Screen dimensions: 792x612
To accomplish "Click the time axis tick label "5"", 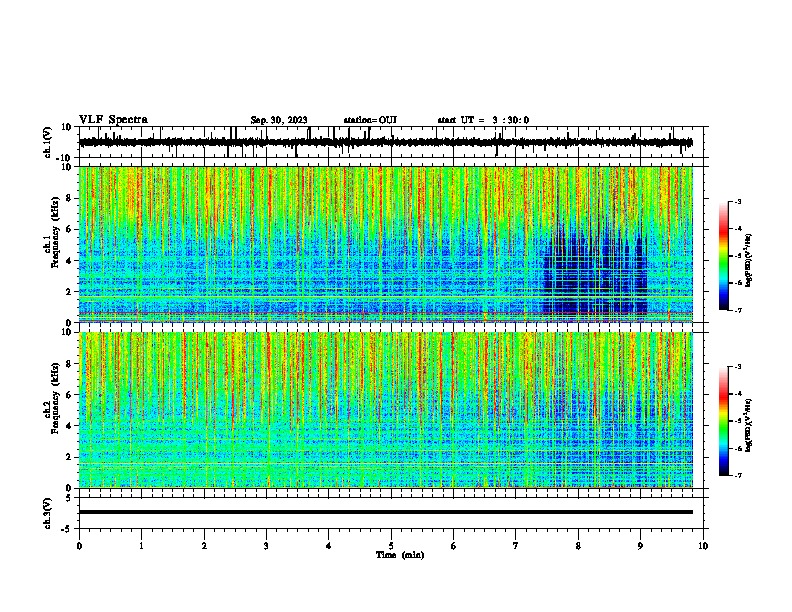I will [391, 546].
